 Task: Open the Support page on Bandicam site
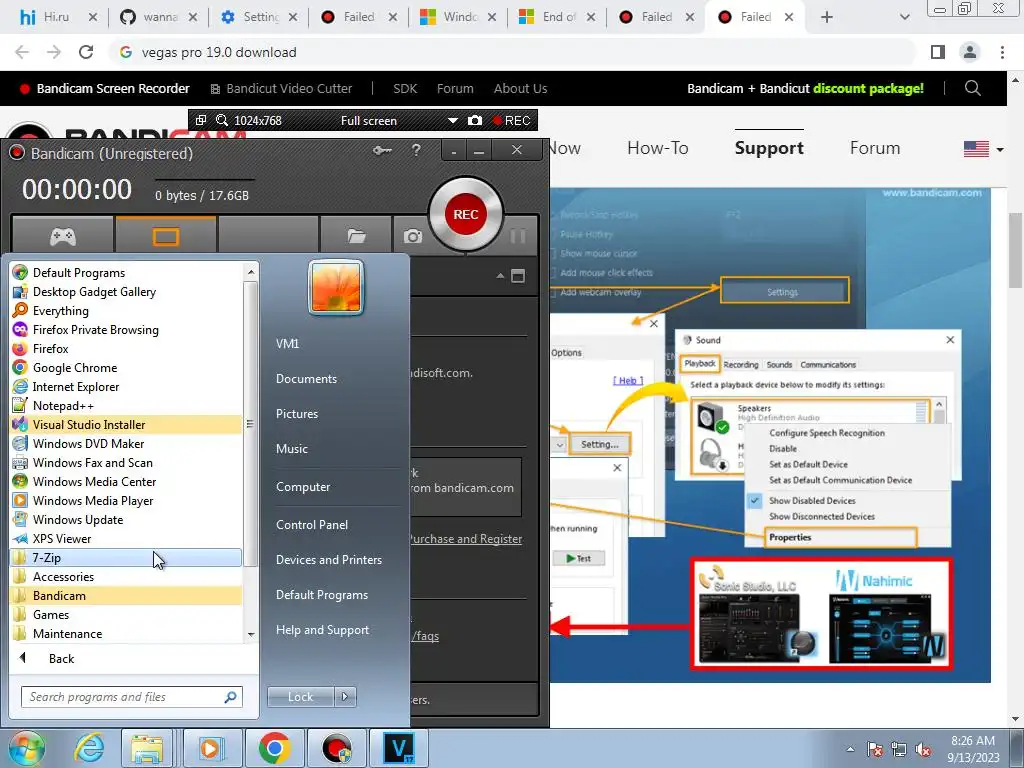click(x=769, y=148)
